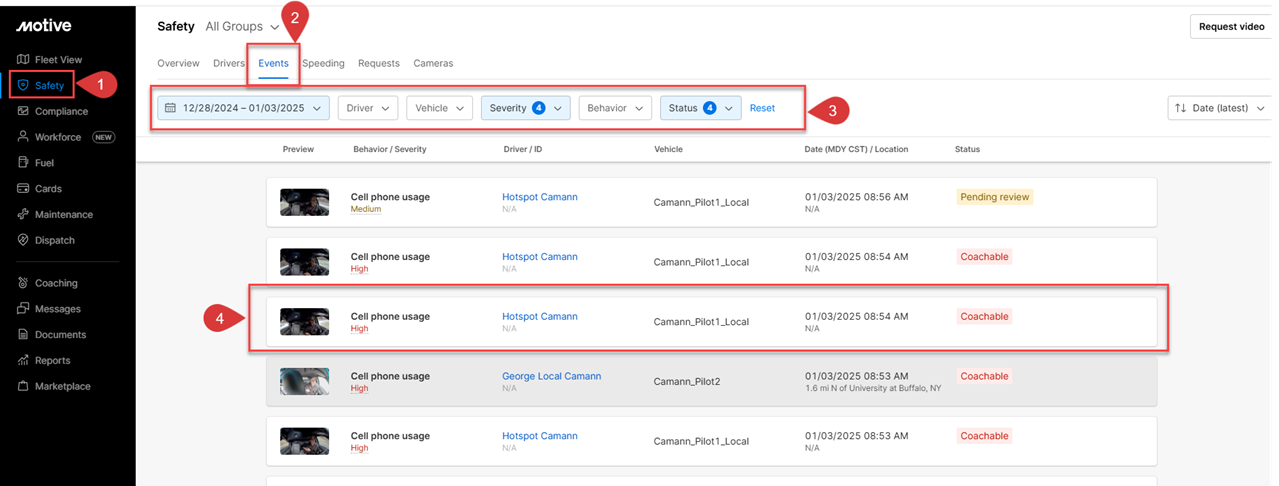Expand the All Groups selector

(x=242, y=27)
